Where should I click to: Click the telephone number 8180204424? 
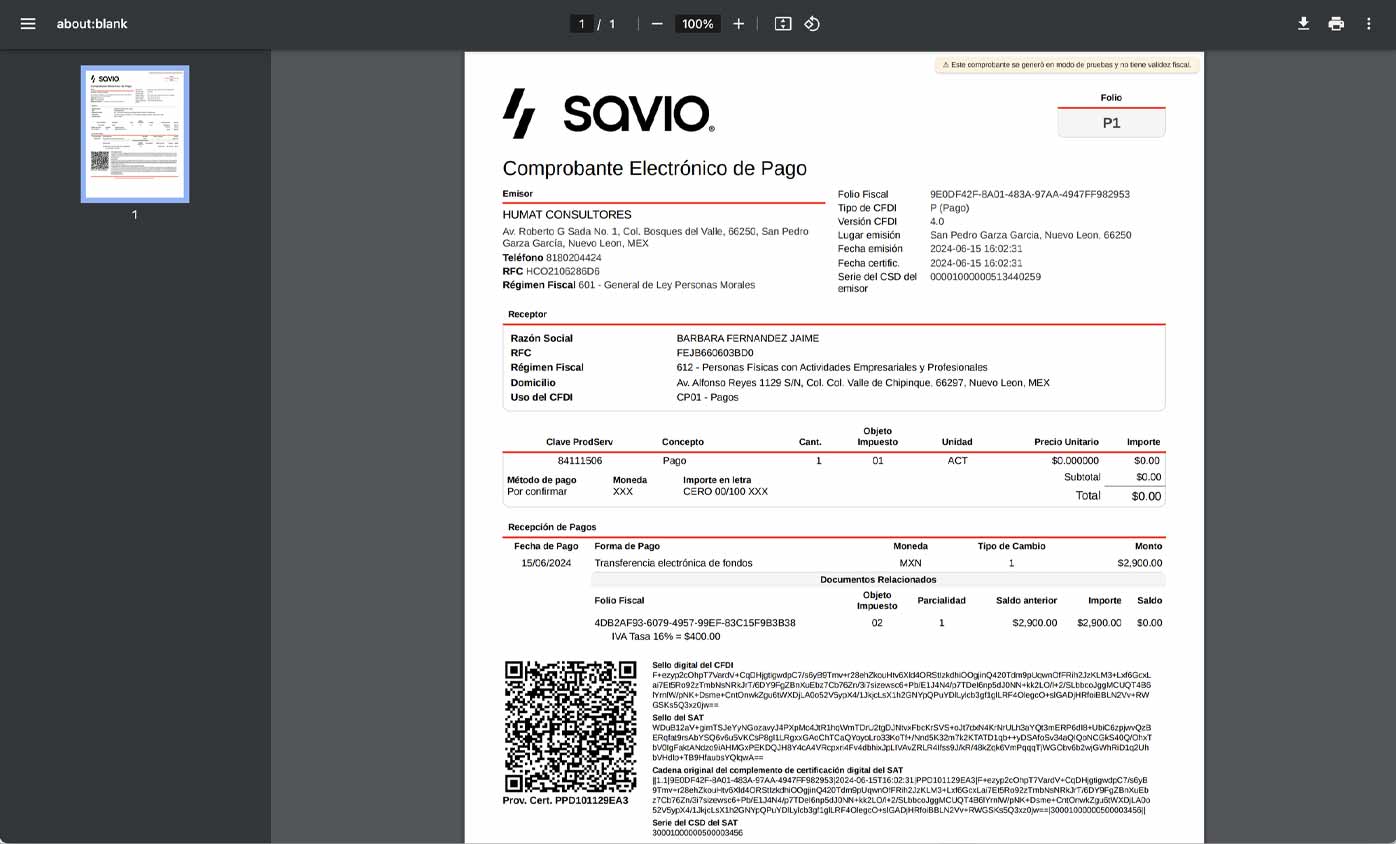574,258
